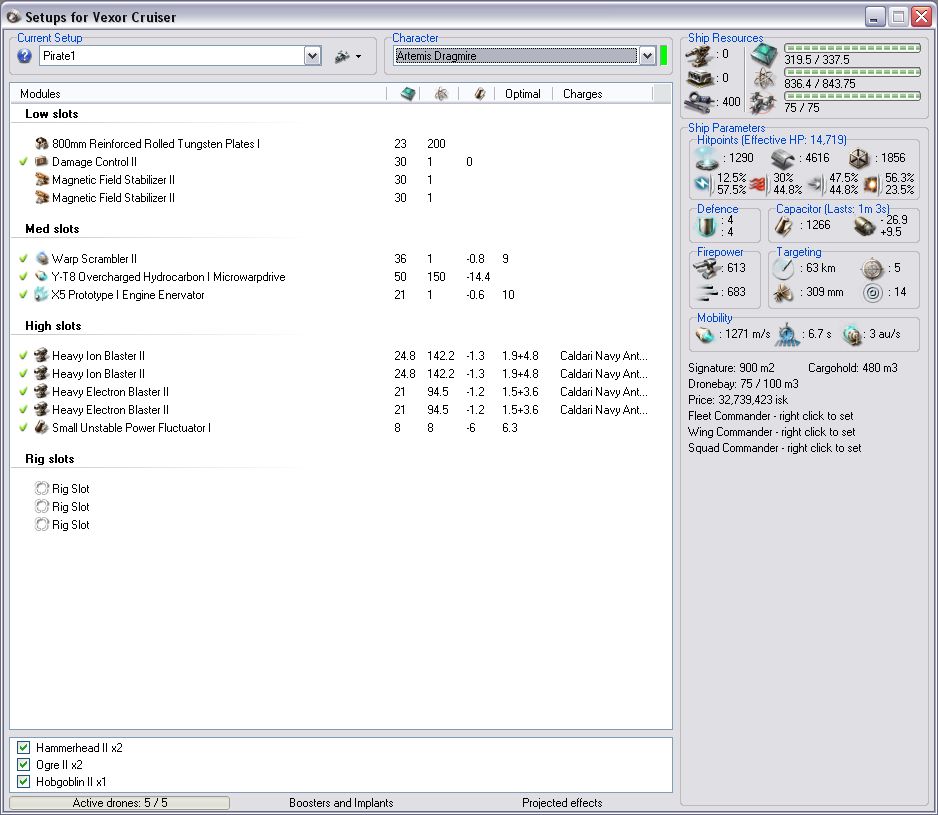Click the Damage Control II module icon
Viewport: 938px width, 815px height.
coord(42,162)
